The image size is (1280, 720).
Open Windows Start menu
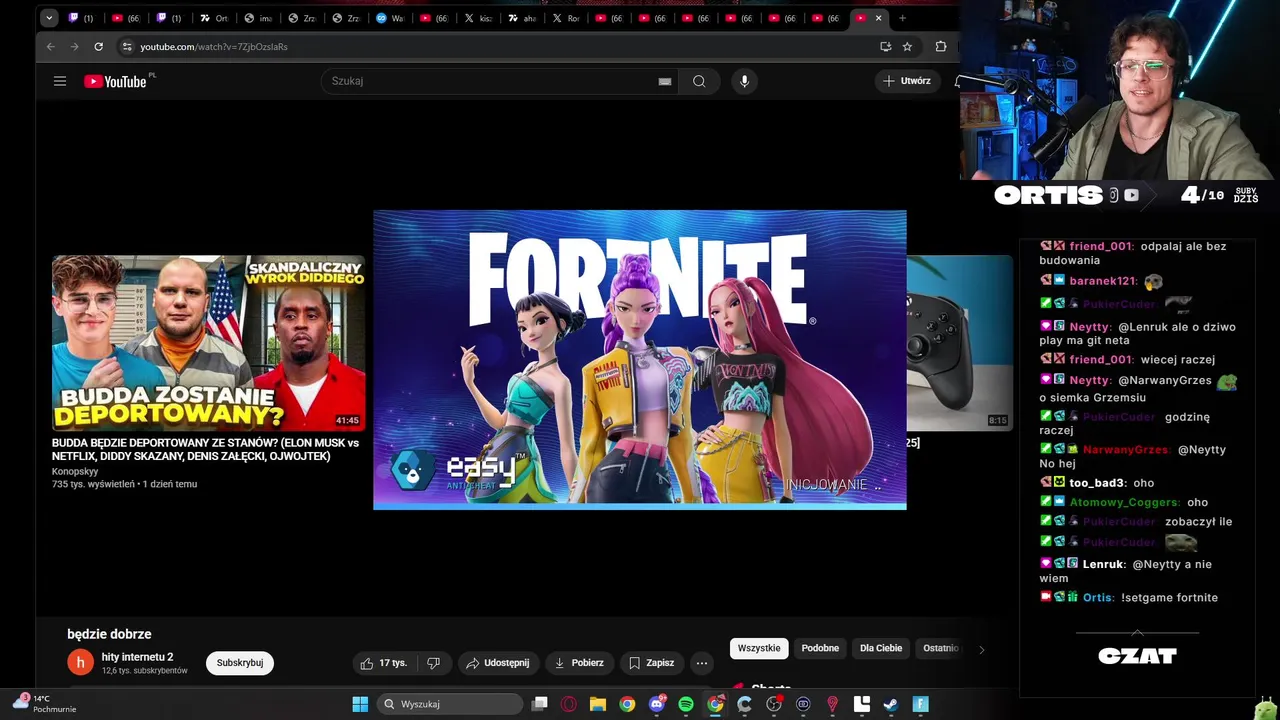[360, 704]
